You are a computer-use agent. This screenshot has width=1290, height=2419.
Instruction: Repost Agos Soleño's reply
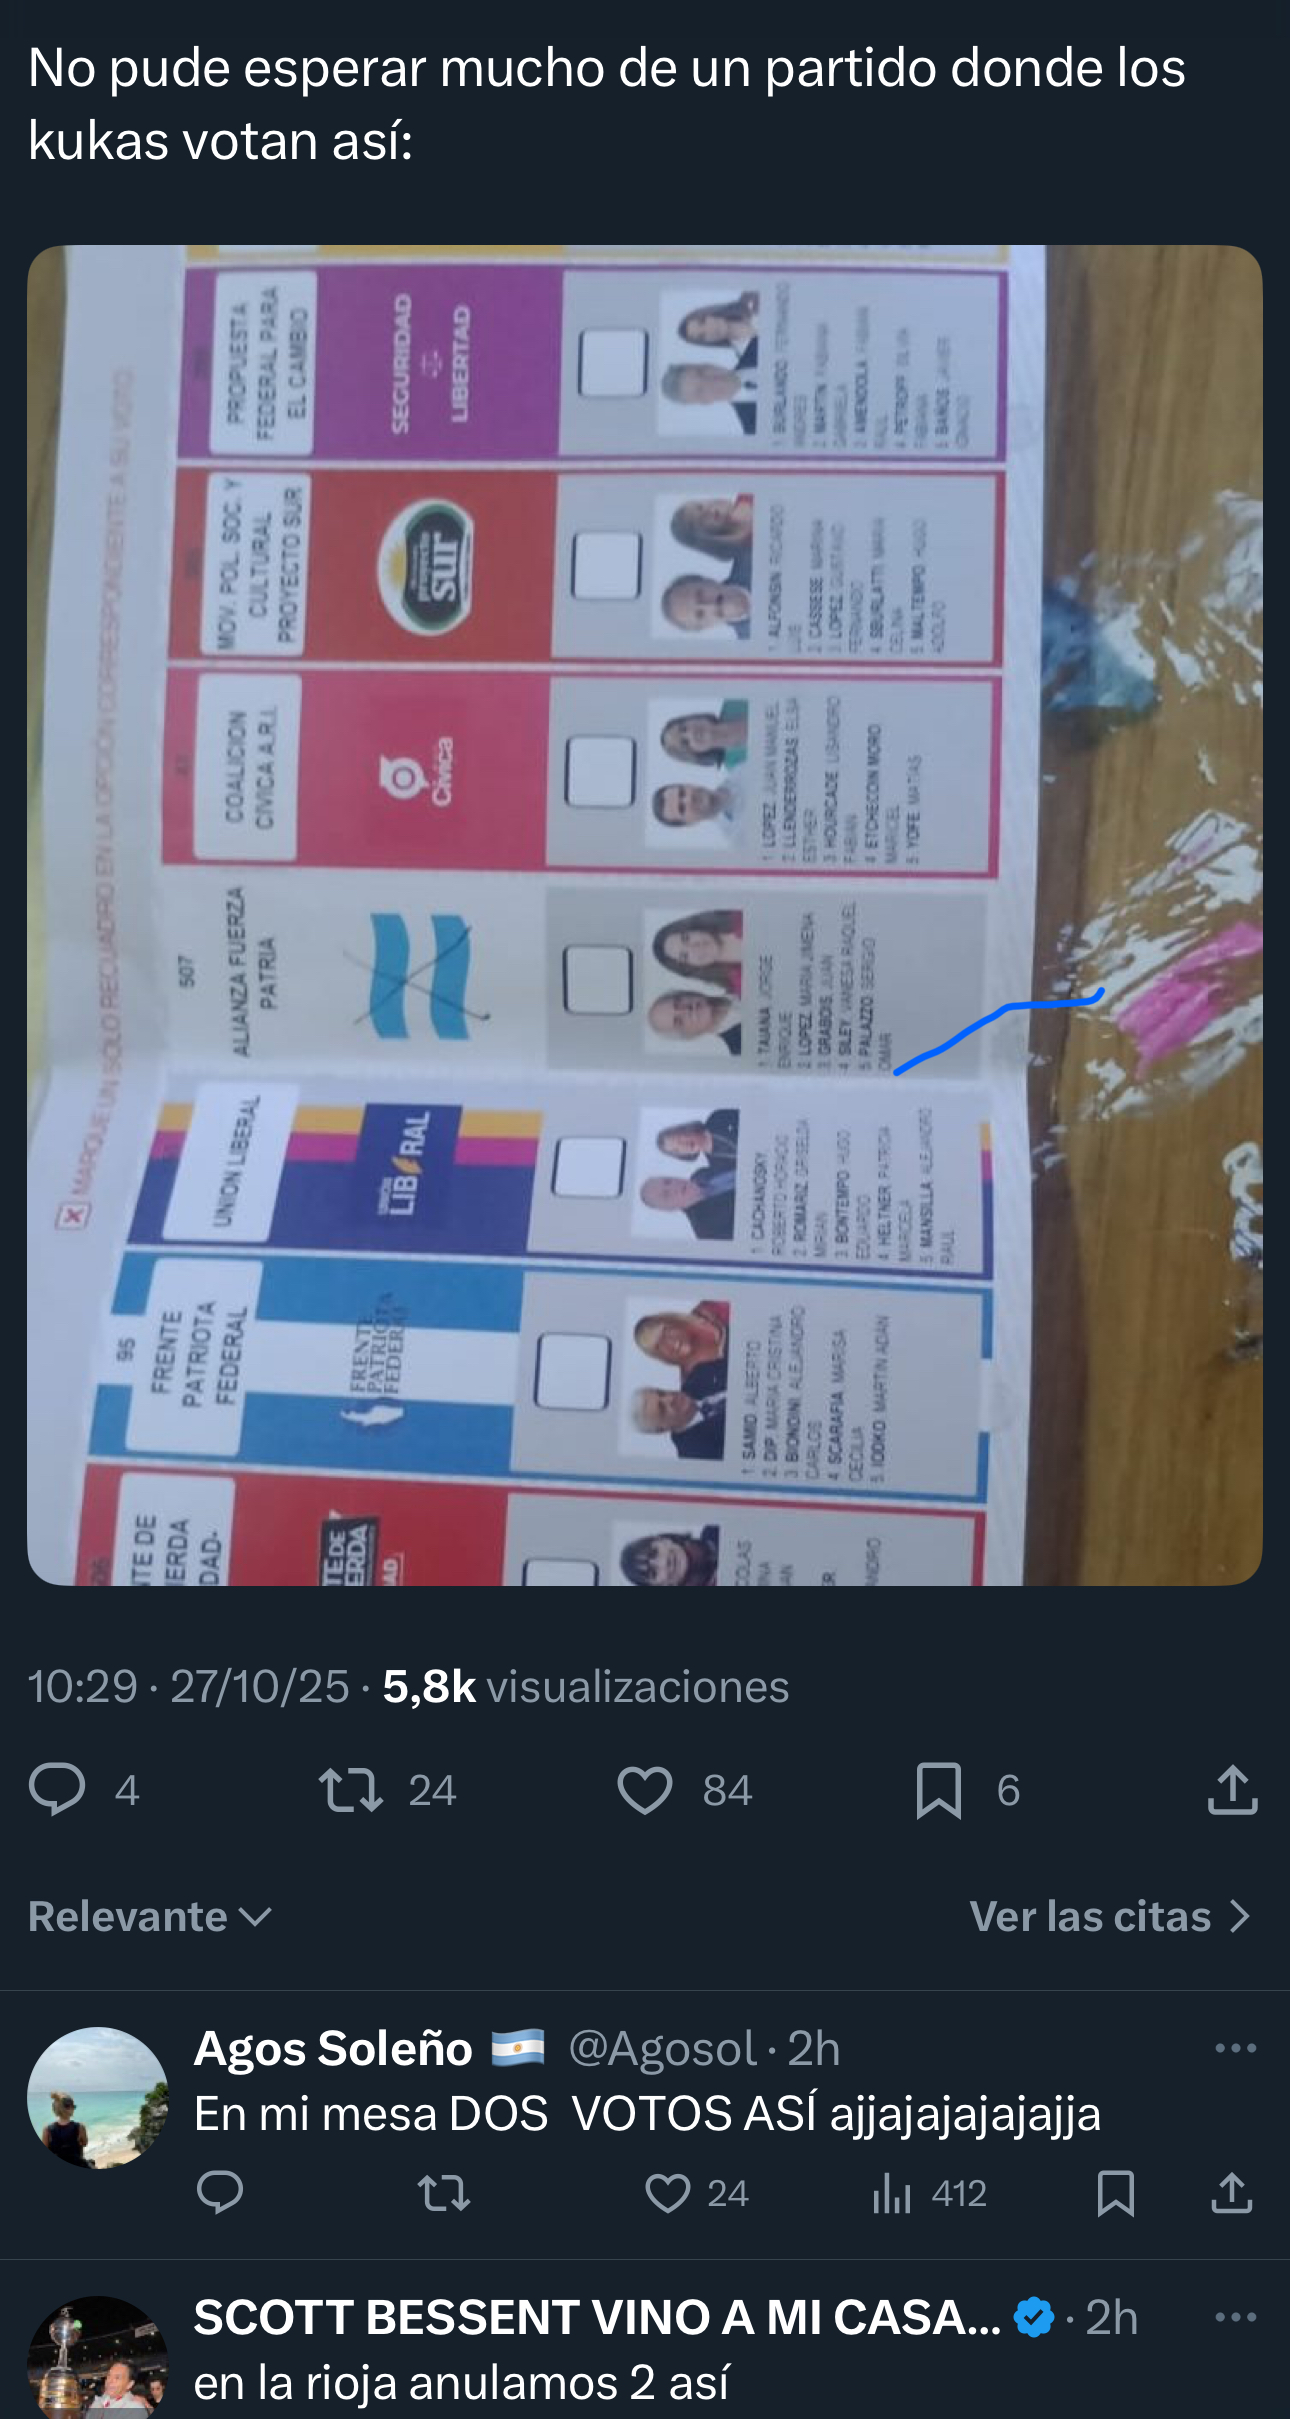click(x=444, y=2194)
